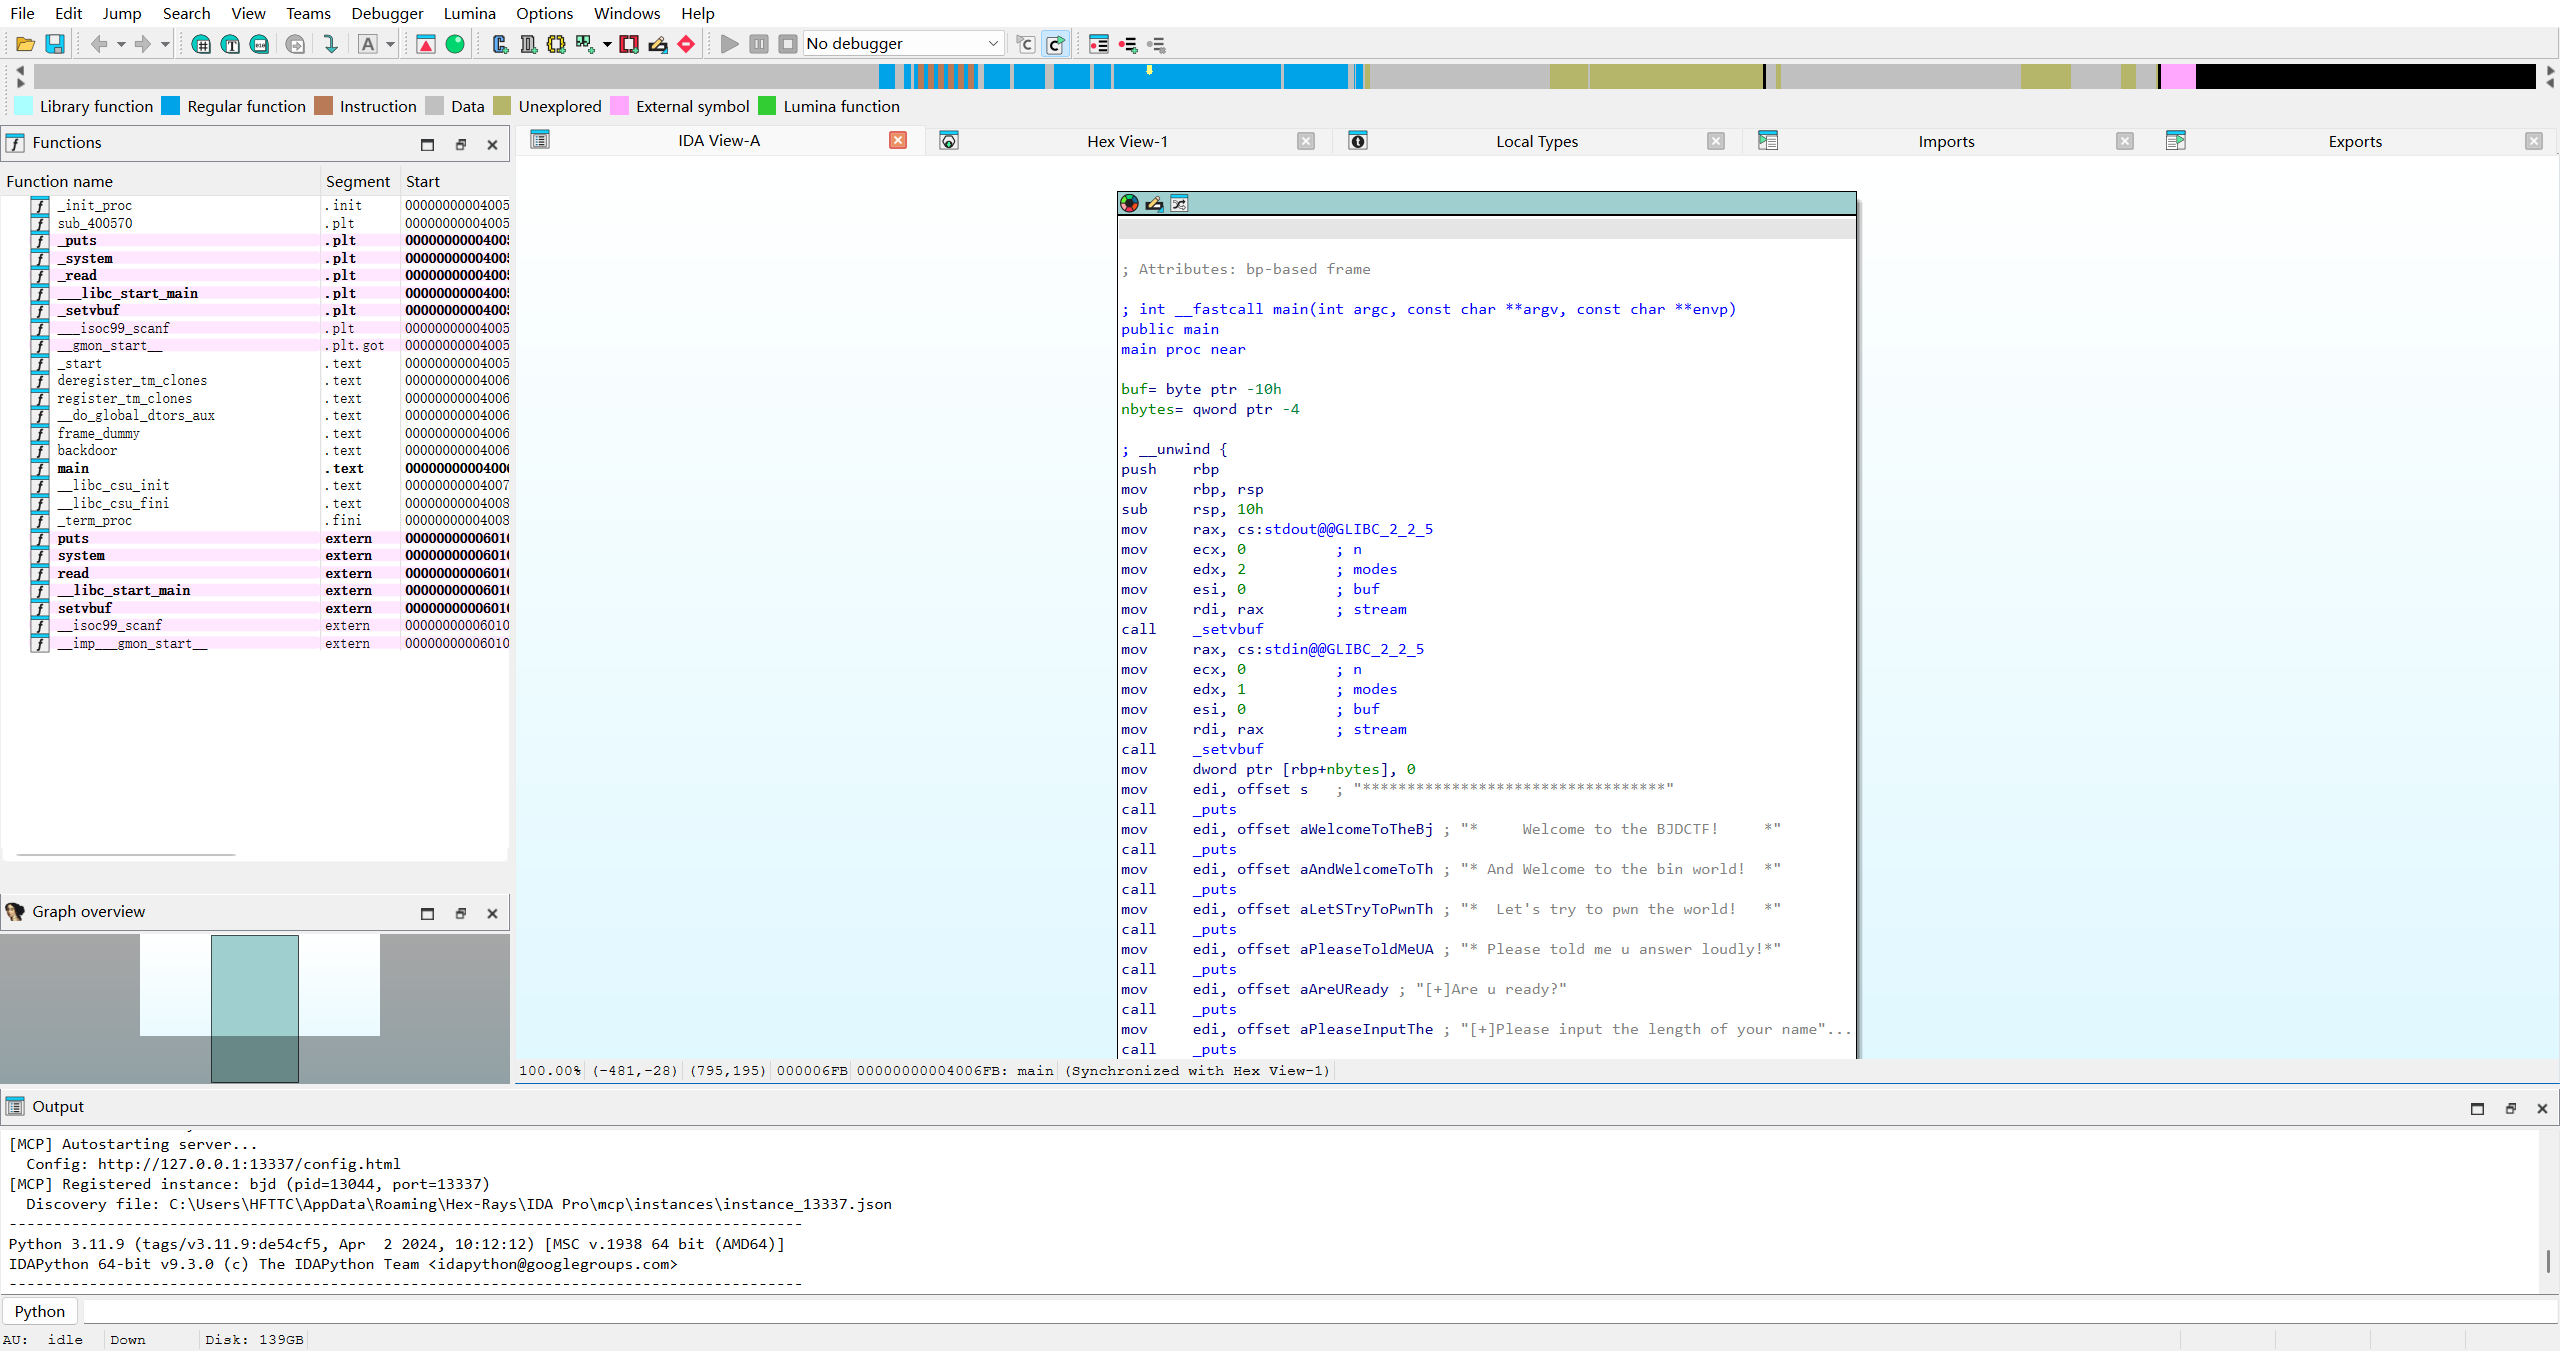Open the File menu
Image resolution: width=2560 pixels, height=1351 pixels.
pyautogui.click(x=22, y=13)
